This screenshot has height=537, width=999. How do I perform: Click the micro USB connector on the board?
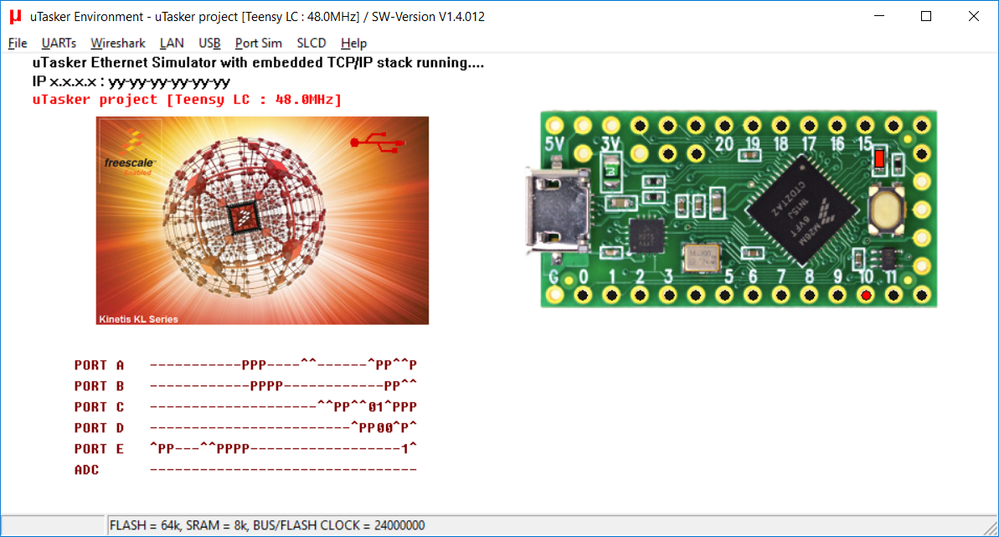(x=556, y=212)
